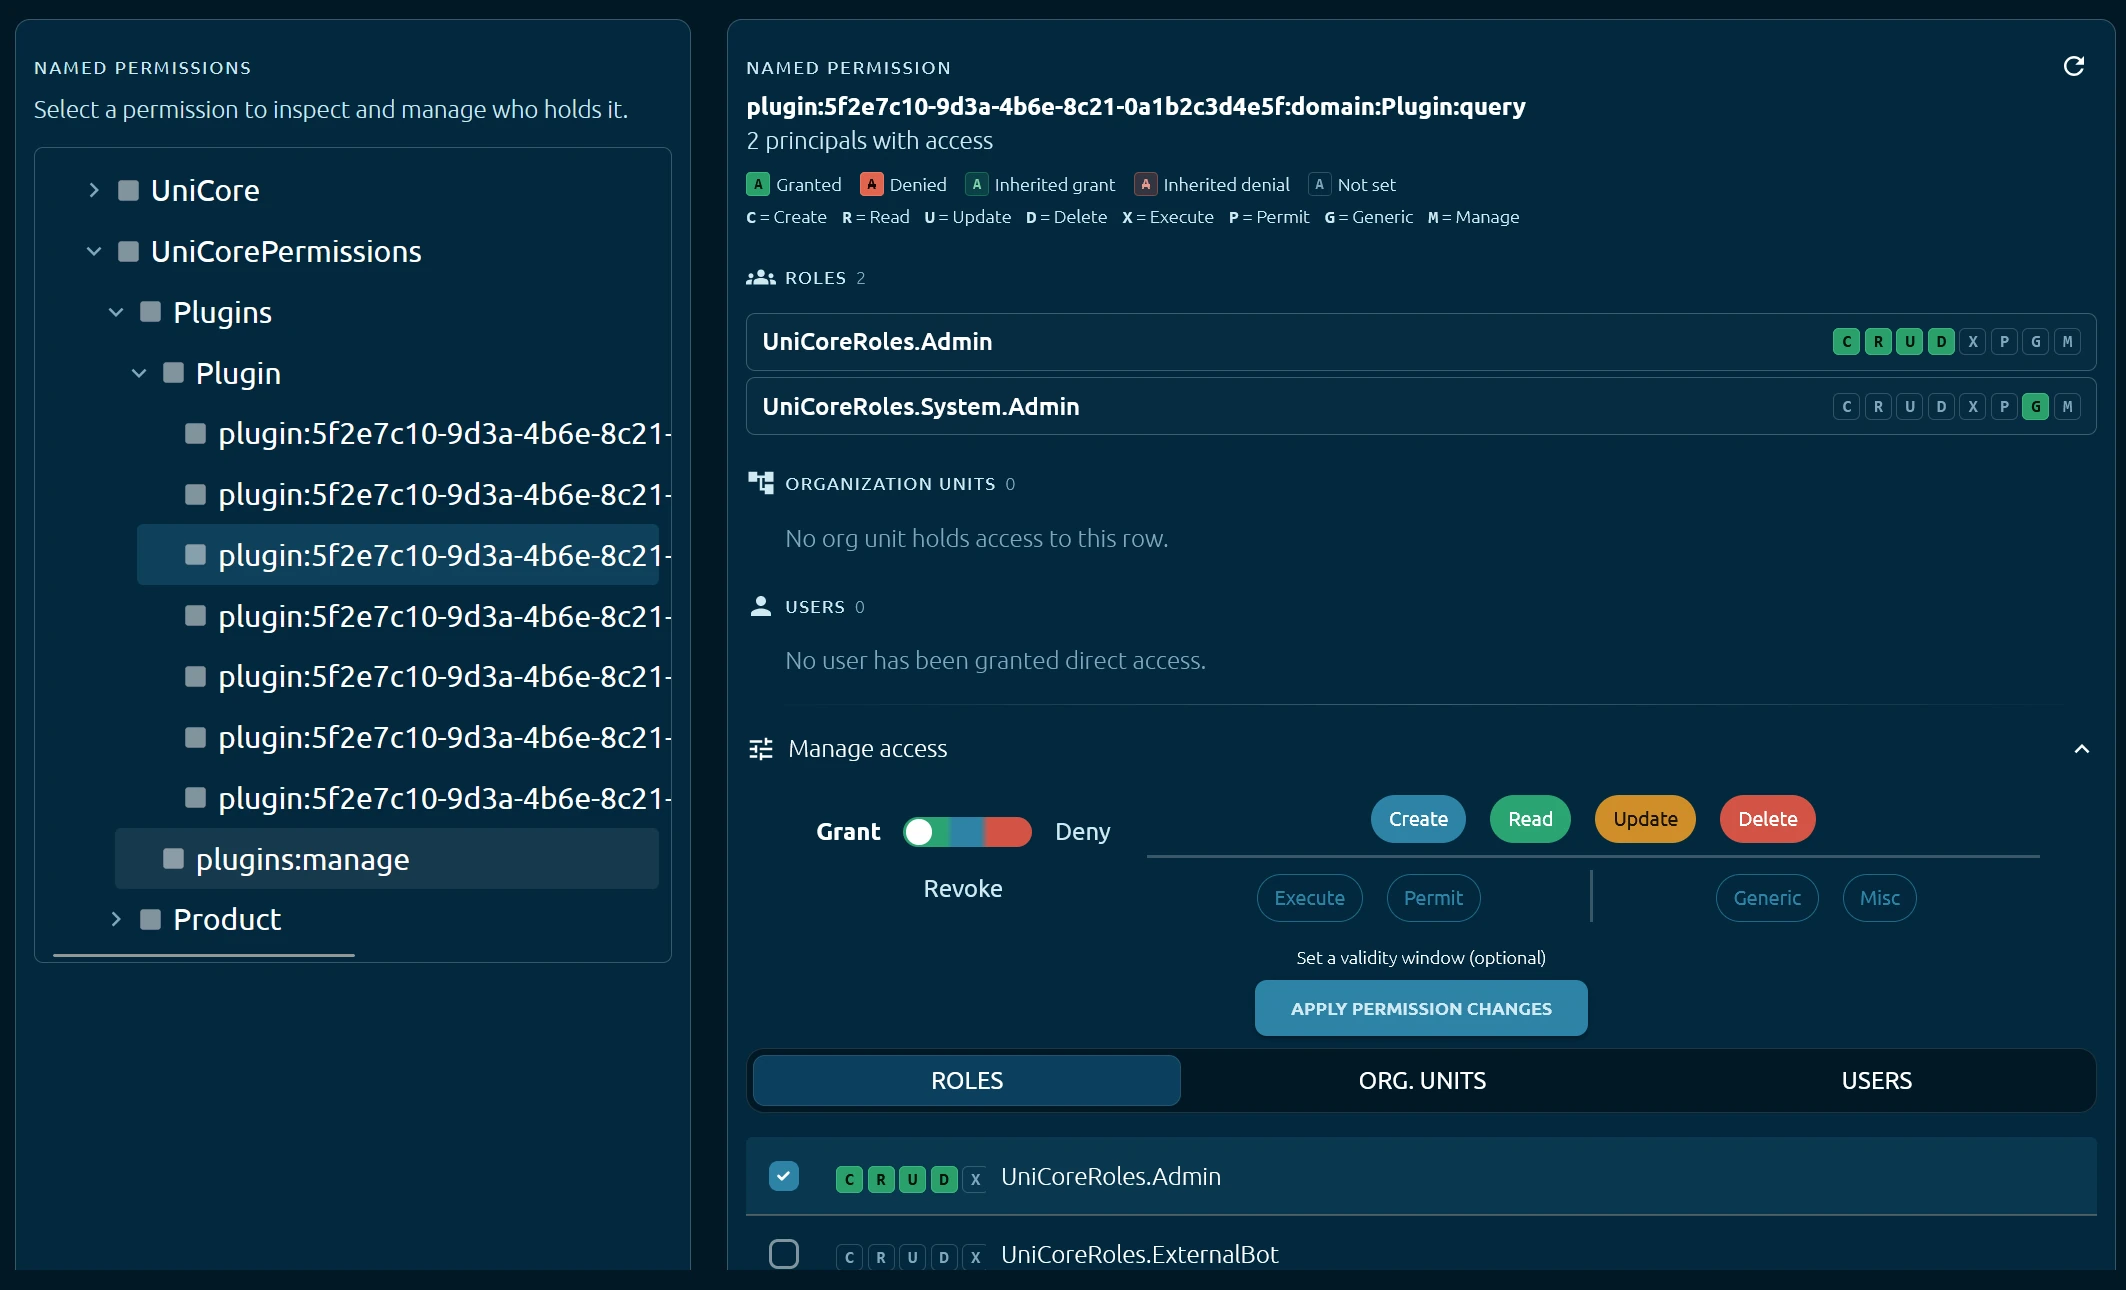This screenshot has width=2126, height=1290.
Task: Click the R badge in the UniCoreRoles.Admin roles row
Action: click(1878, 342)
